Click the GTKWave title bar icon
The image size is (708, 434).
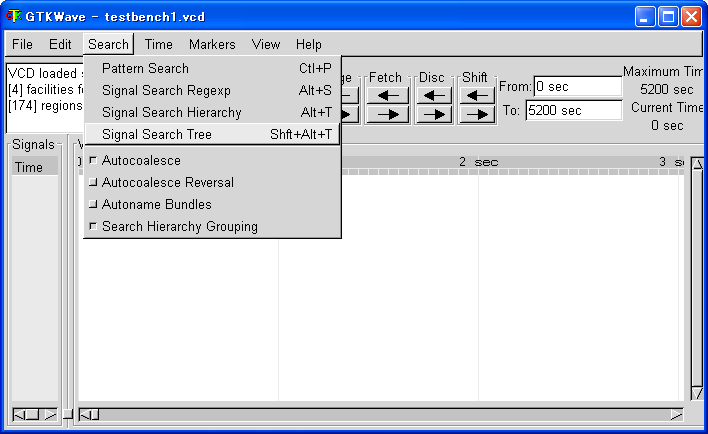14,16
